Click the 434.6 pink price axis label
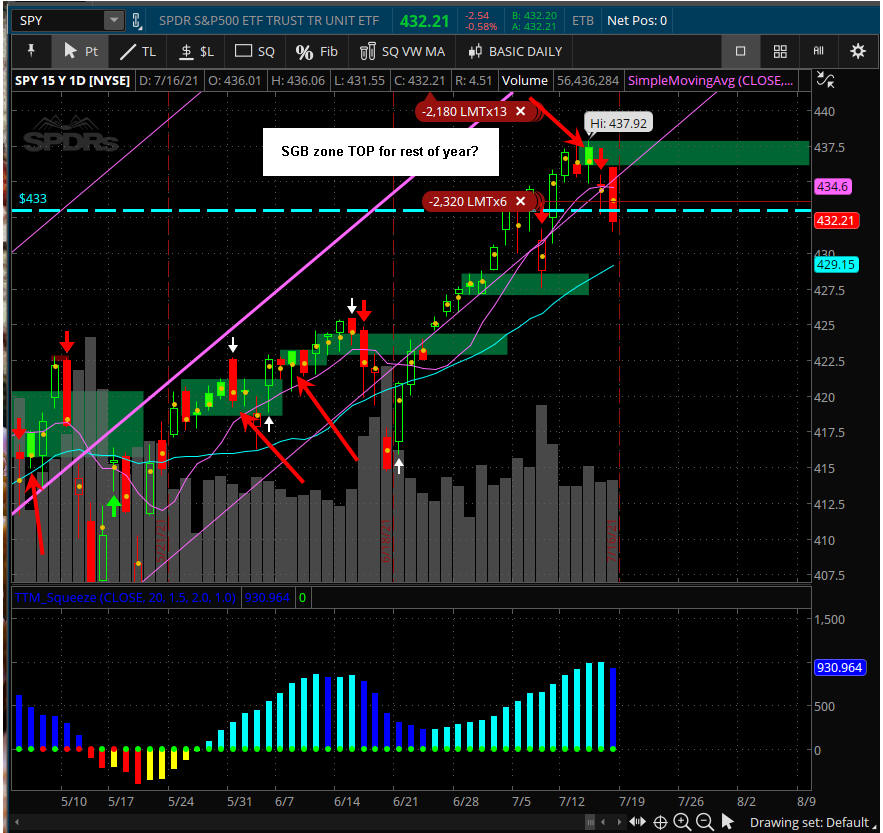This screenshot has height=833, width=883. [833, 186]
